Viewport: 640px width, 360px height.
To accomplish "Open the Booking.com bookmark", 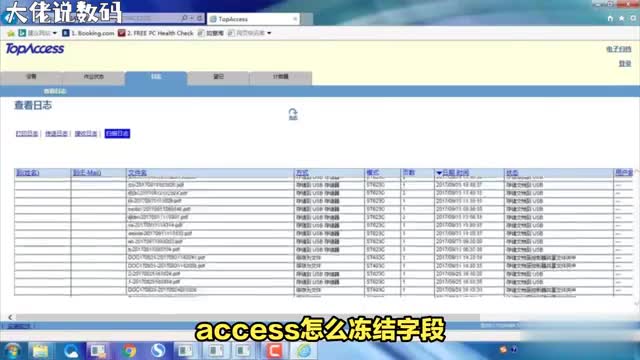I will coord(88,33).
